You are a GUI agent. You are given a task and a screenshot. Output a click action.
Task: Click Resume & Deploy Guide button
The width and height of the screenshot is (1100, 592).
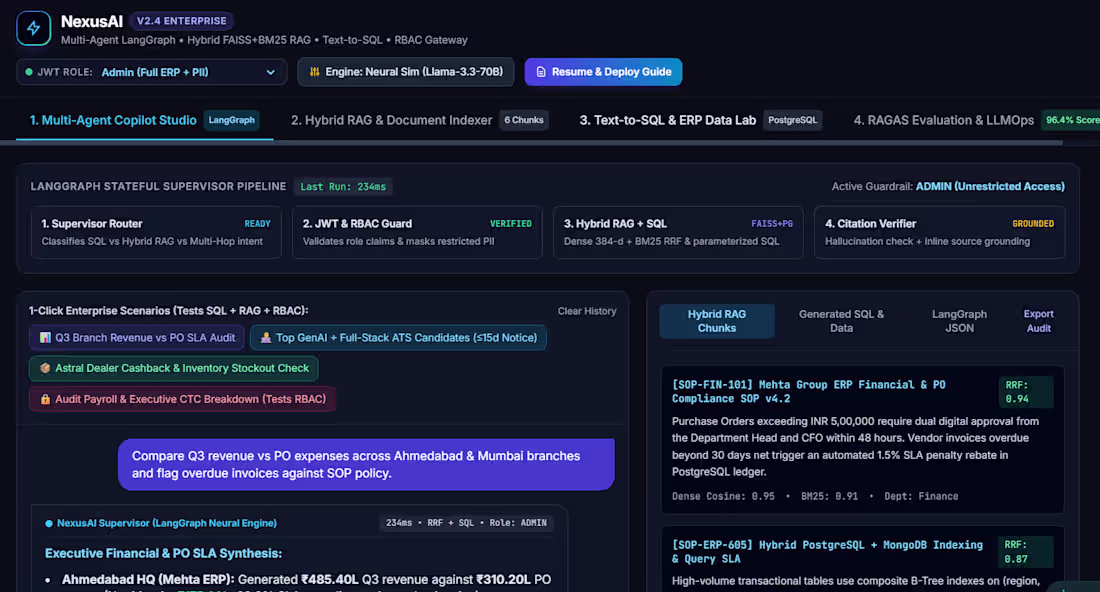603,72
